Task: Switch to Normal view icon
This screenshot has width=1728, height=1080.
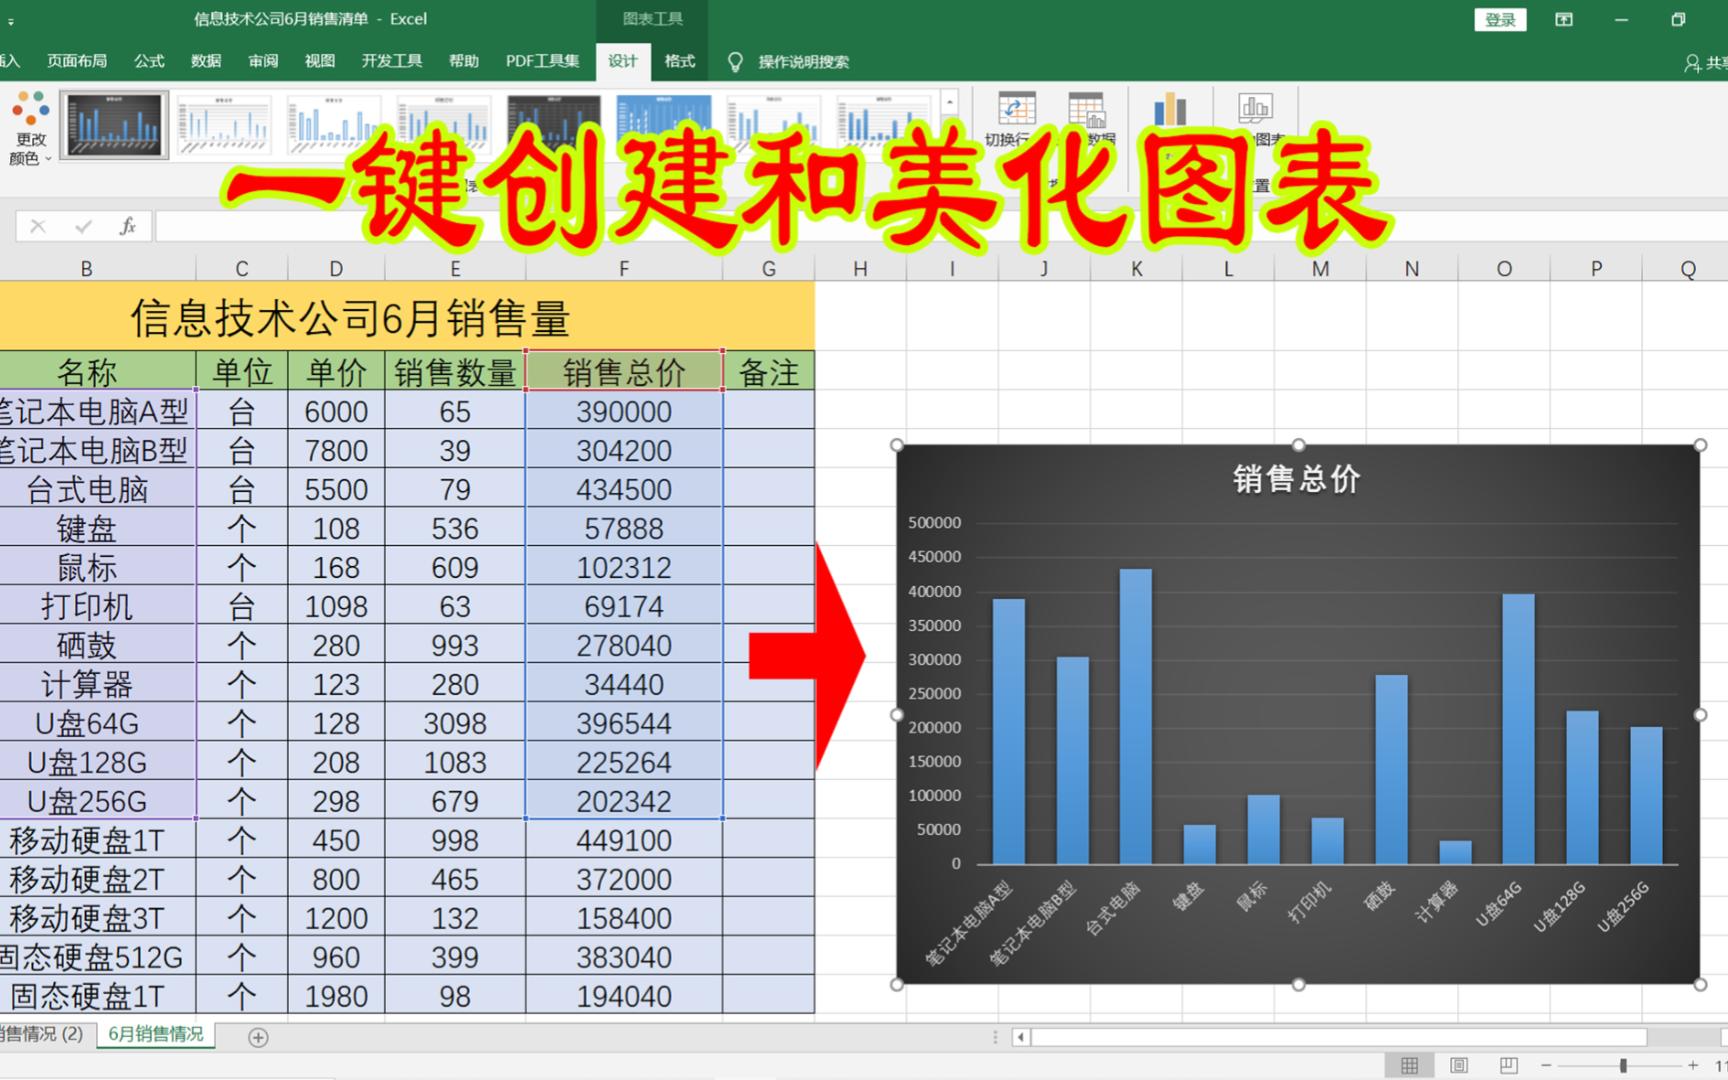Action: [x=1409, y=1066]
